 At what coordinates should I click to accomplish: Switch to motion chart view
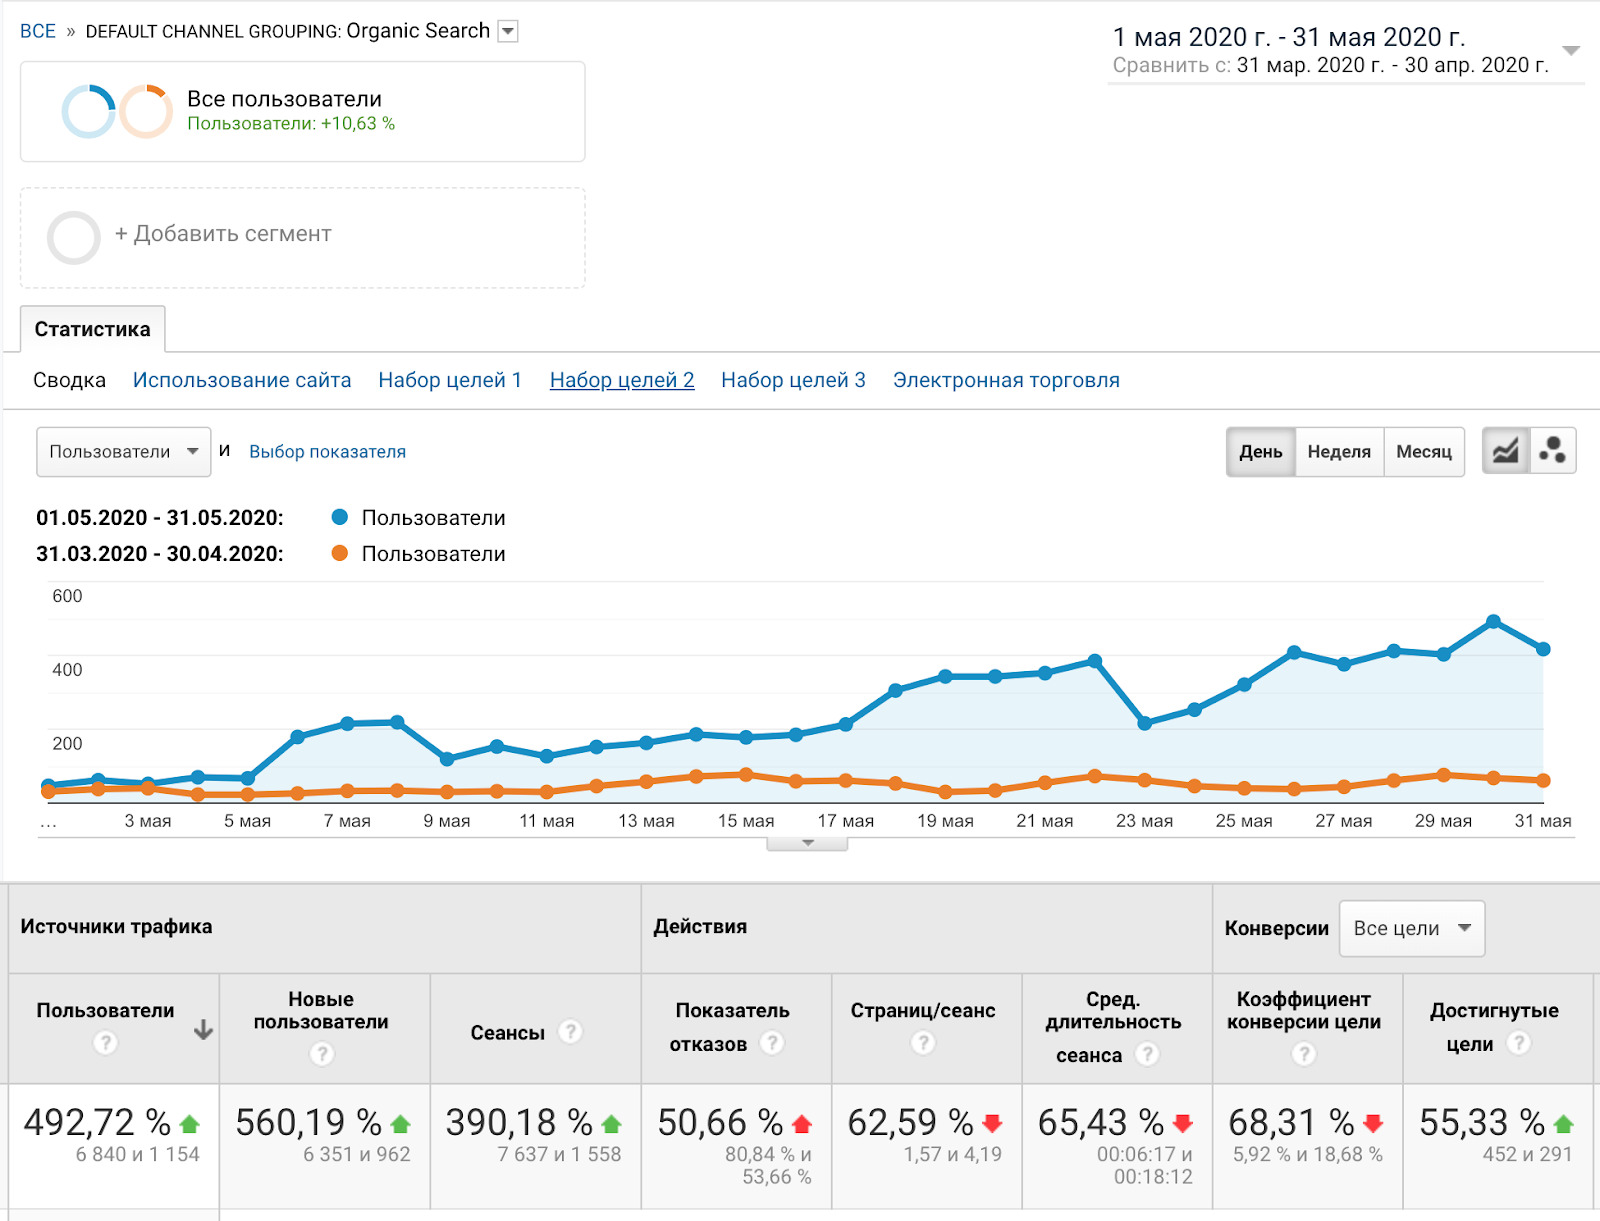[1552, 451]
